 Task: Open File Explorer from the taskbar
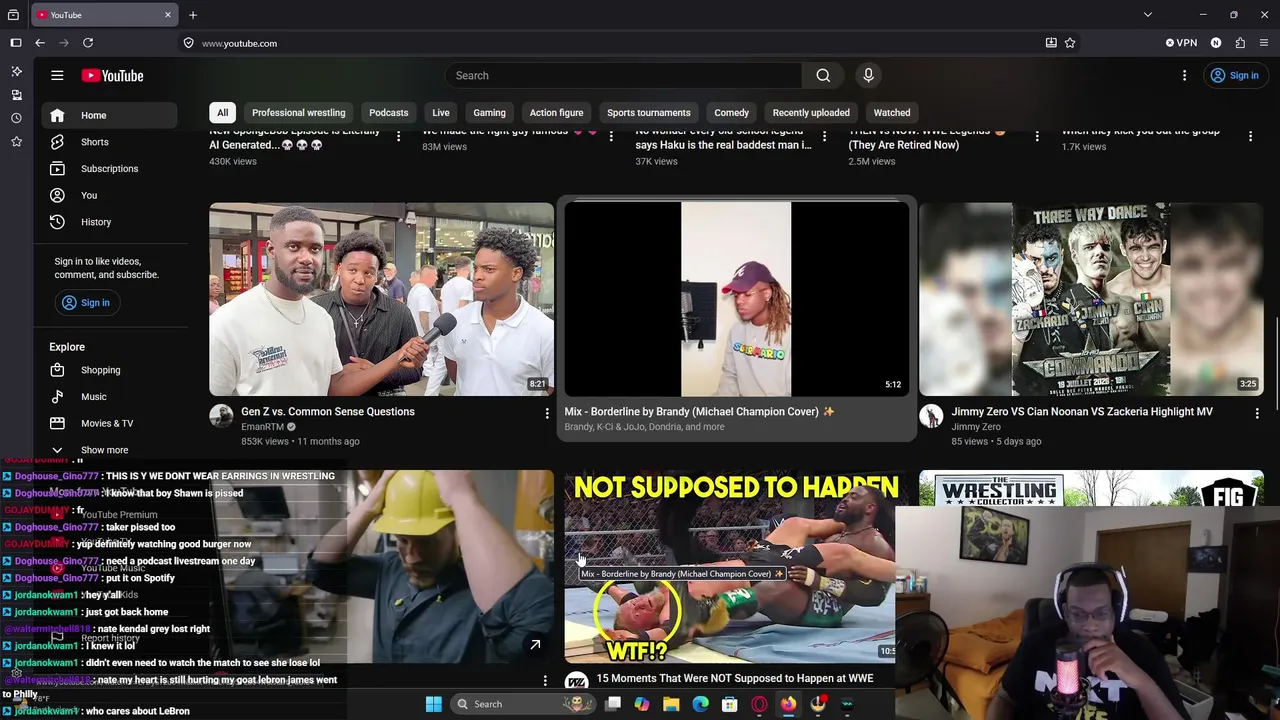(671, 704)
